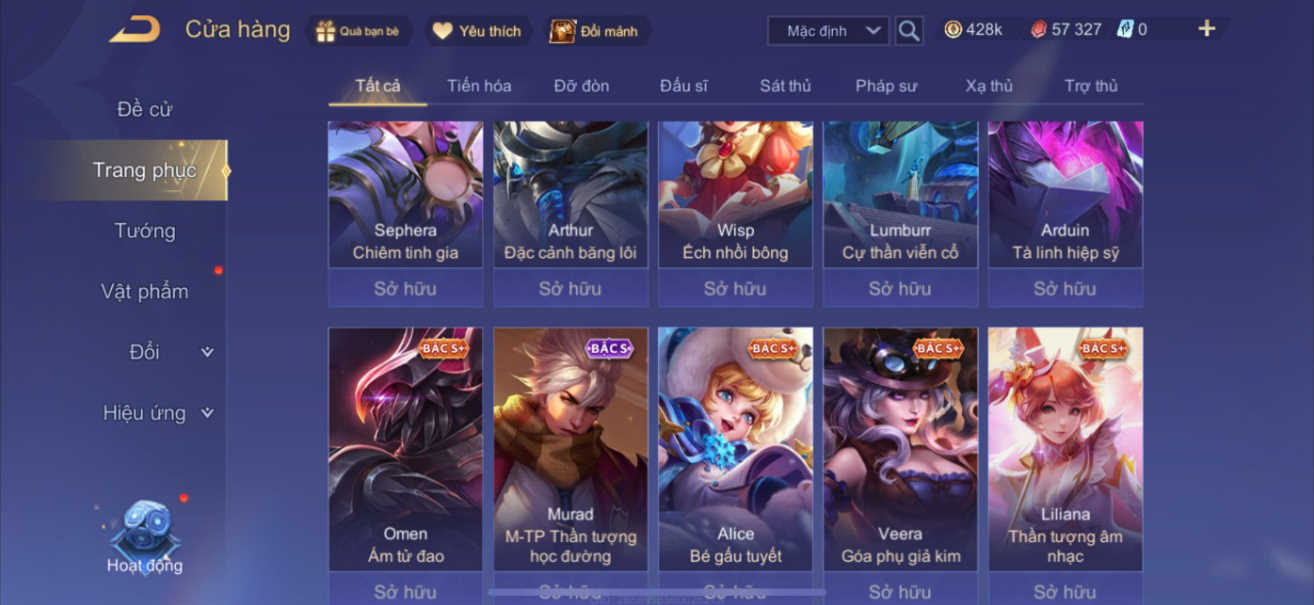Select Tướng in the left sidebar

(145, 231)
